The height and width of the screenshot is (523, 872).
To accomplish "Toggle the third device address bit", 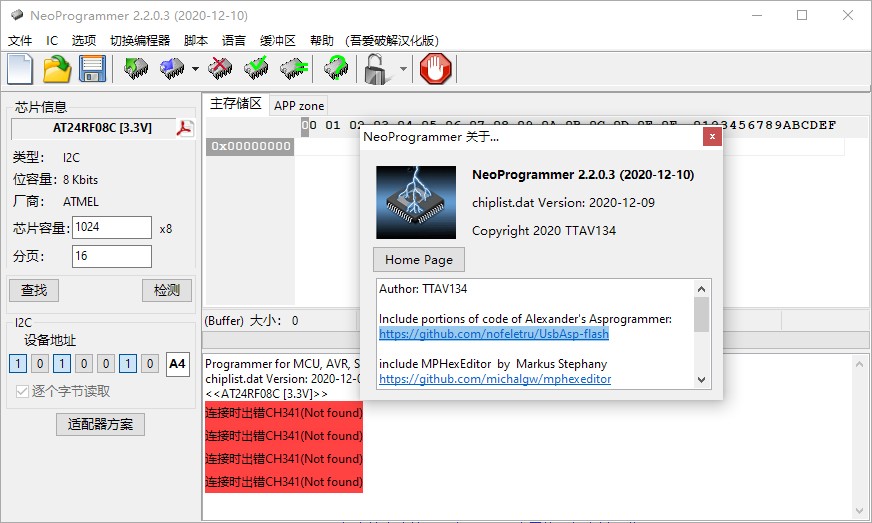I will 62,364.
